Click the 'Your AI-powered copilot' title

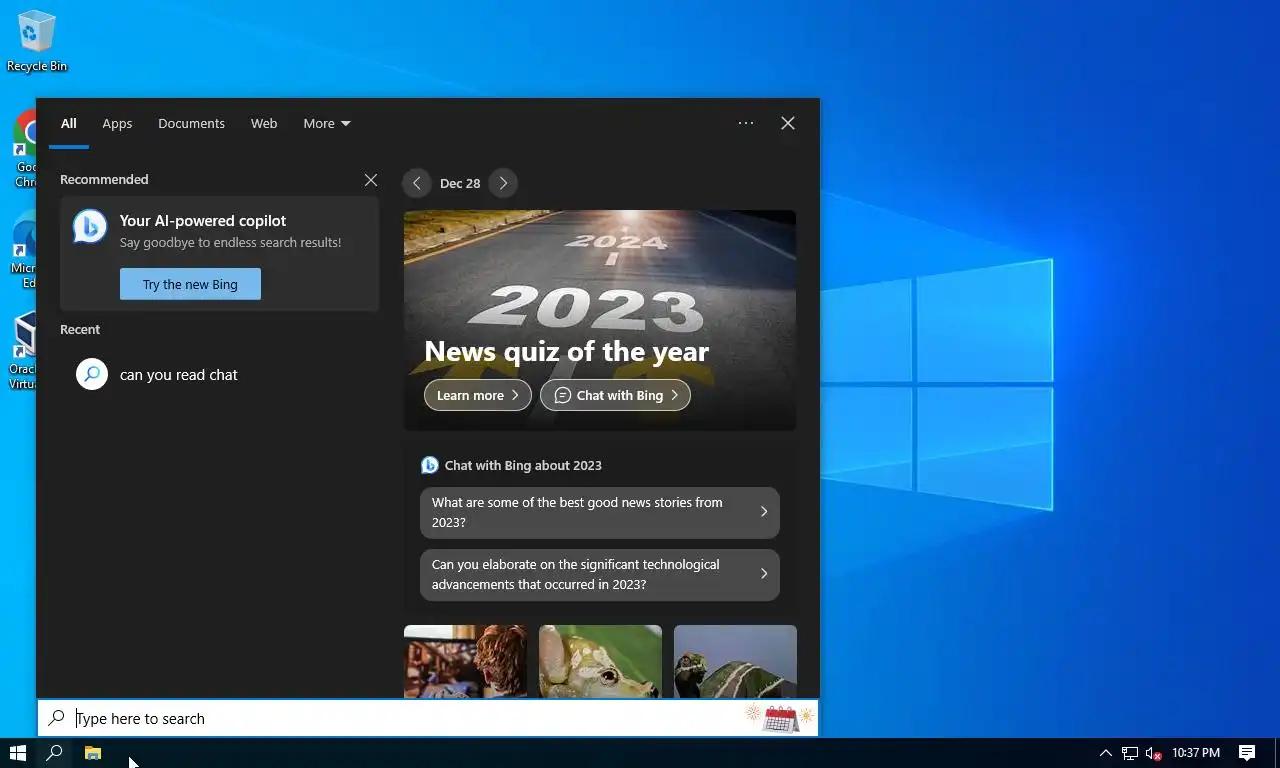pos(203,221)
